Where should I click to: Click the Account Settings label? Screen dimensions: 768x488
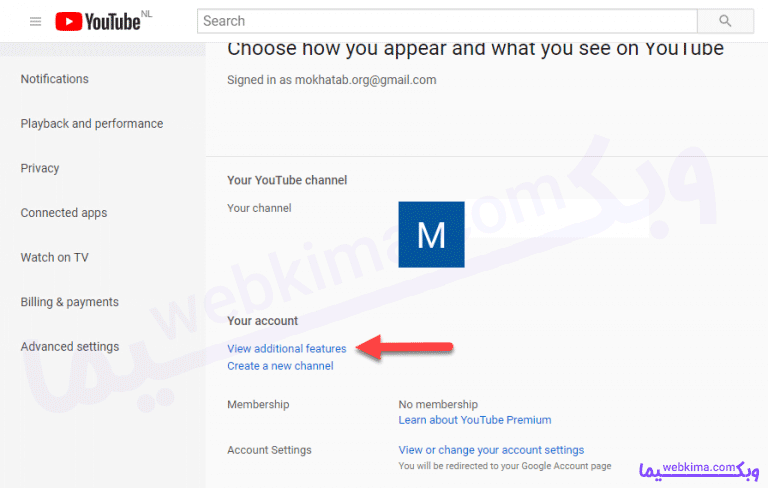269,450
